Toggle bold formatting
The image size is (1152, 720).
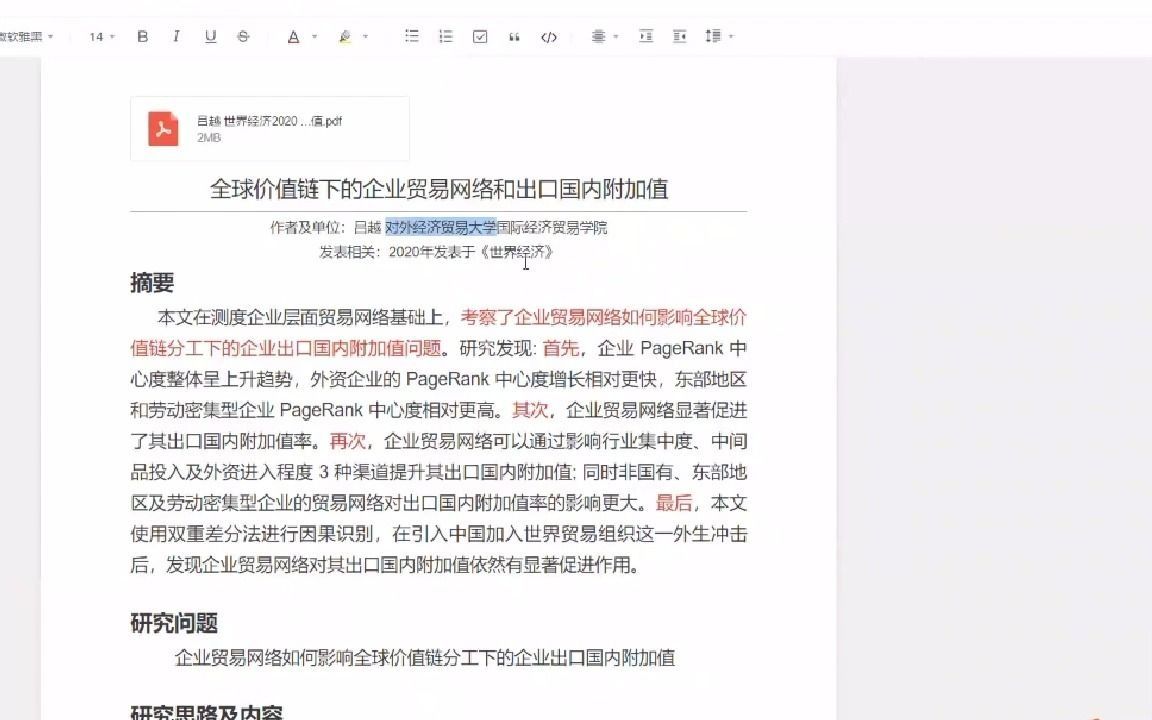[x=143, y=36]
